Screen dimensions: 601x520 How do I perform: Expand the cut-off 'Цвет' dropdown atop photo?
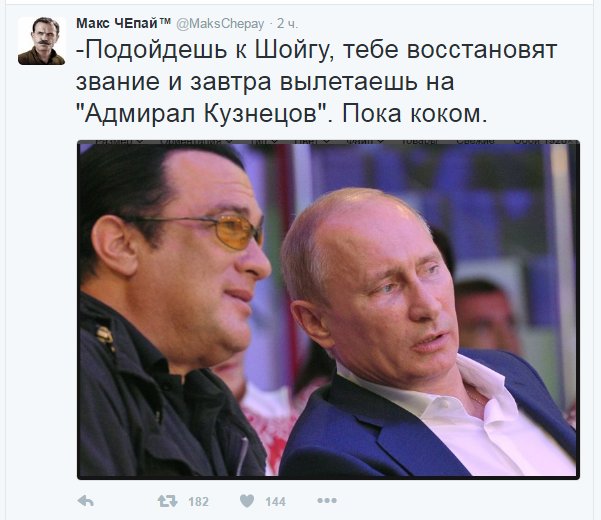(312, 142)
